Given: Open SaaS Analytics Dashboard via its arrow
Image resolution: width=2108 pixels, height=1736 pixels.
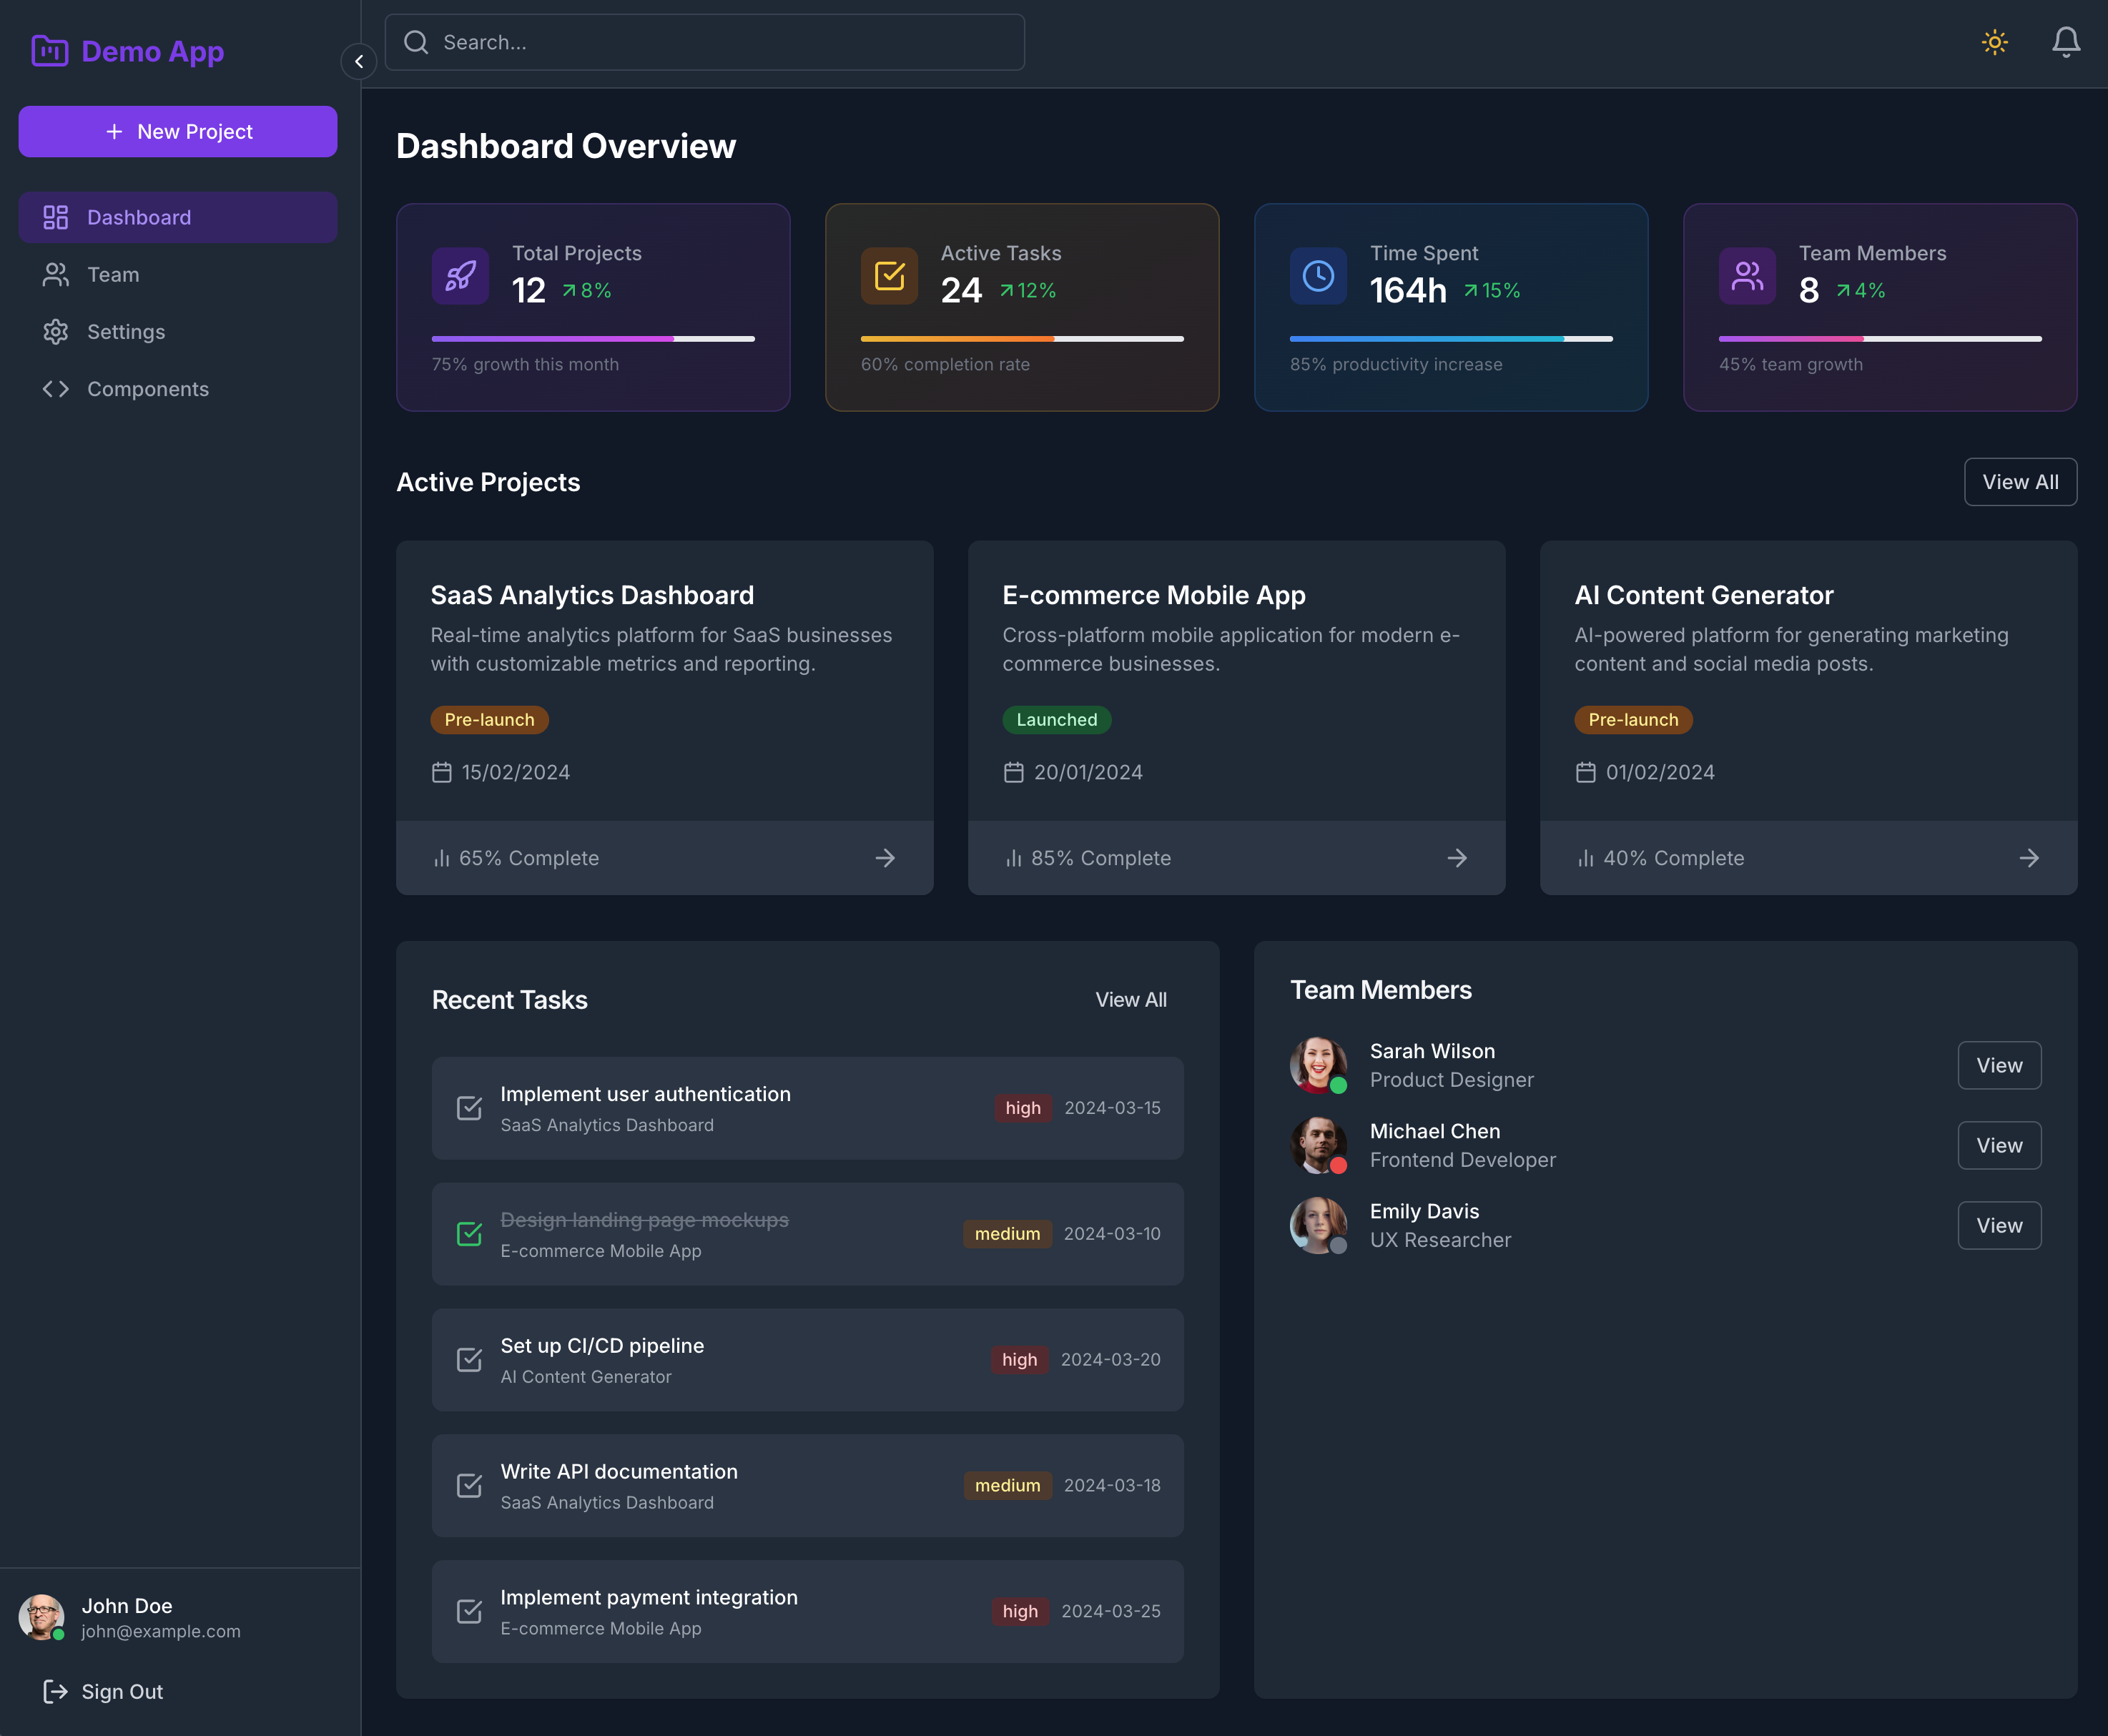Looking at the screenshot, I should point(885,858).
